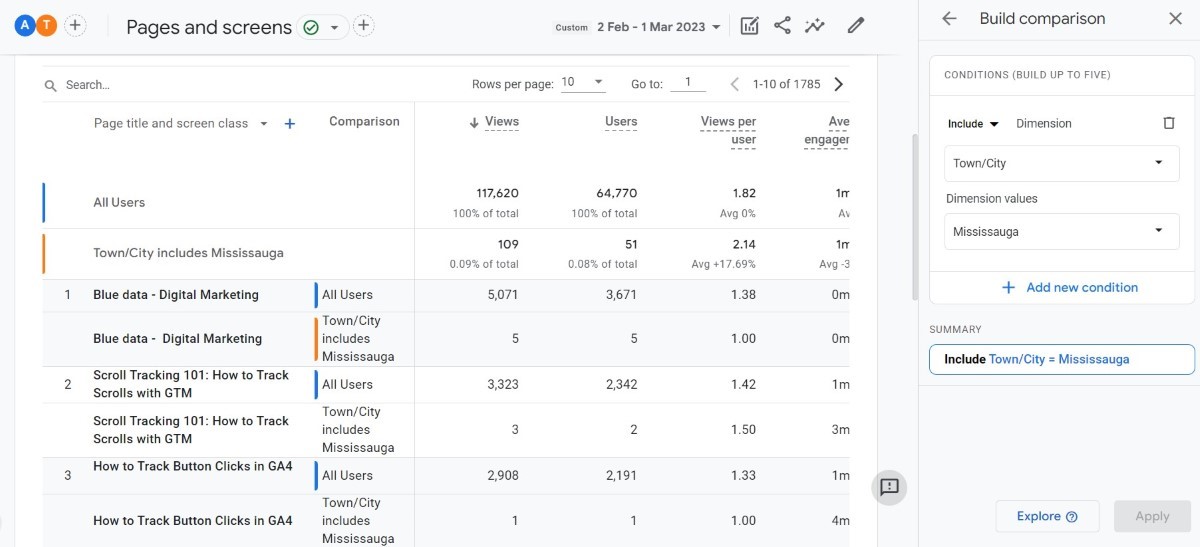This screenshot has width=1200, height=547.
Task: Click the orange 'T' Town/City comparison chip
Action: click(46, 26)
